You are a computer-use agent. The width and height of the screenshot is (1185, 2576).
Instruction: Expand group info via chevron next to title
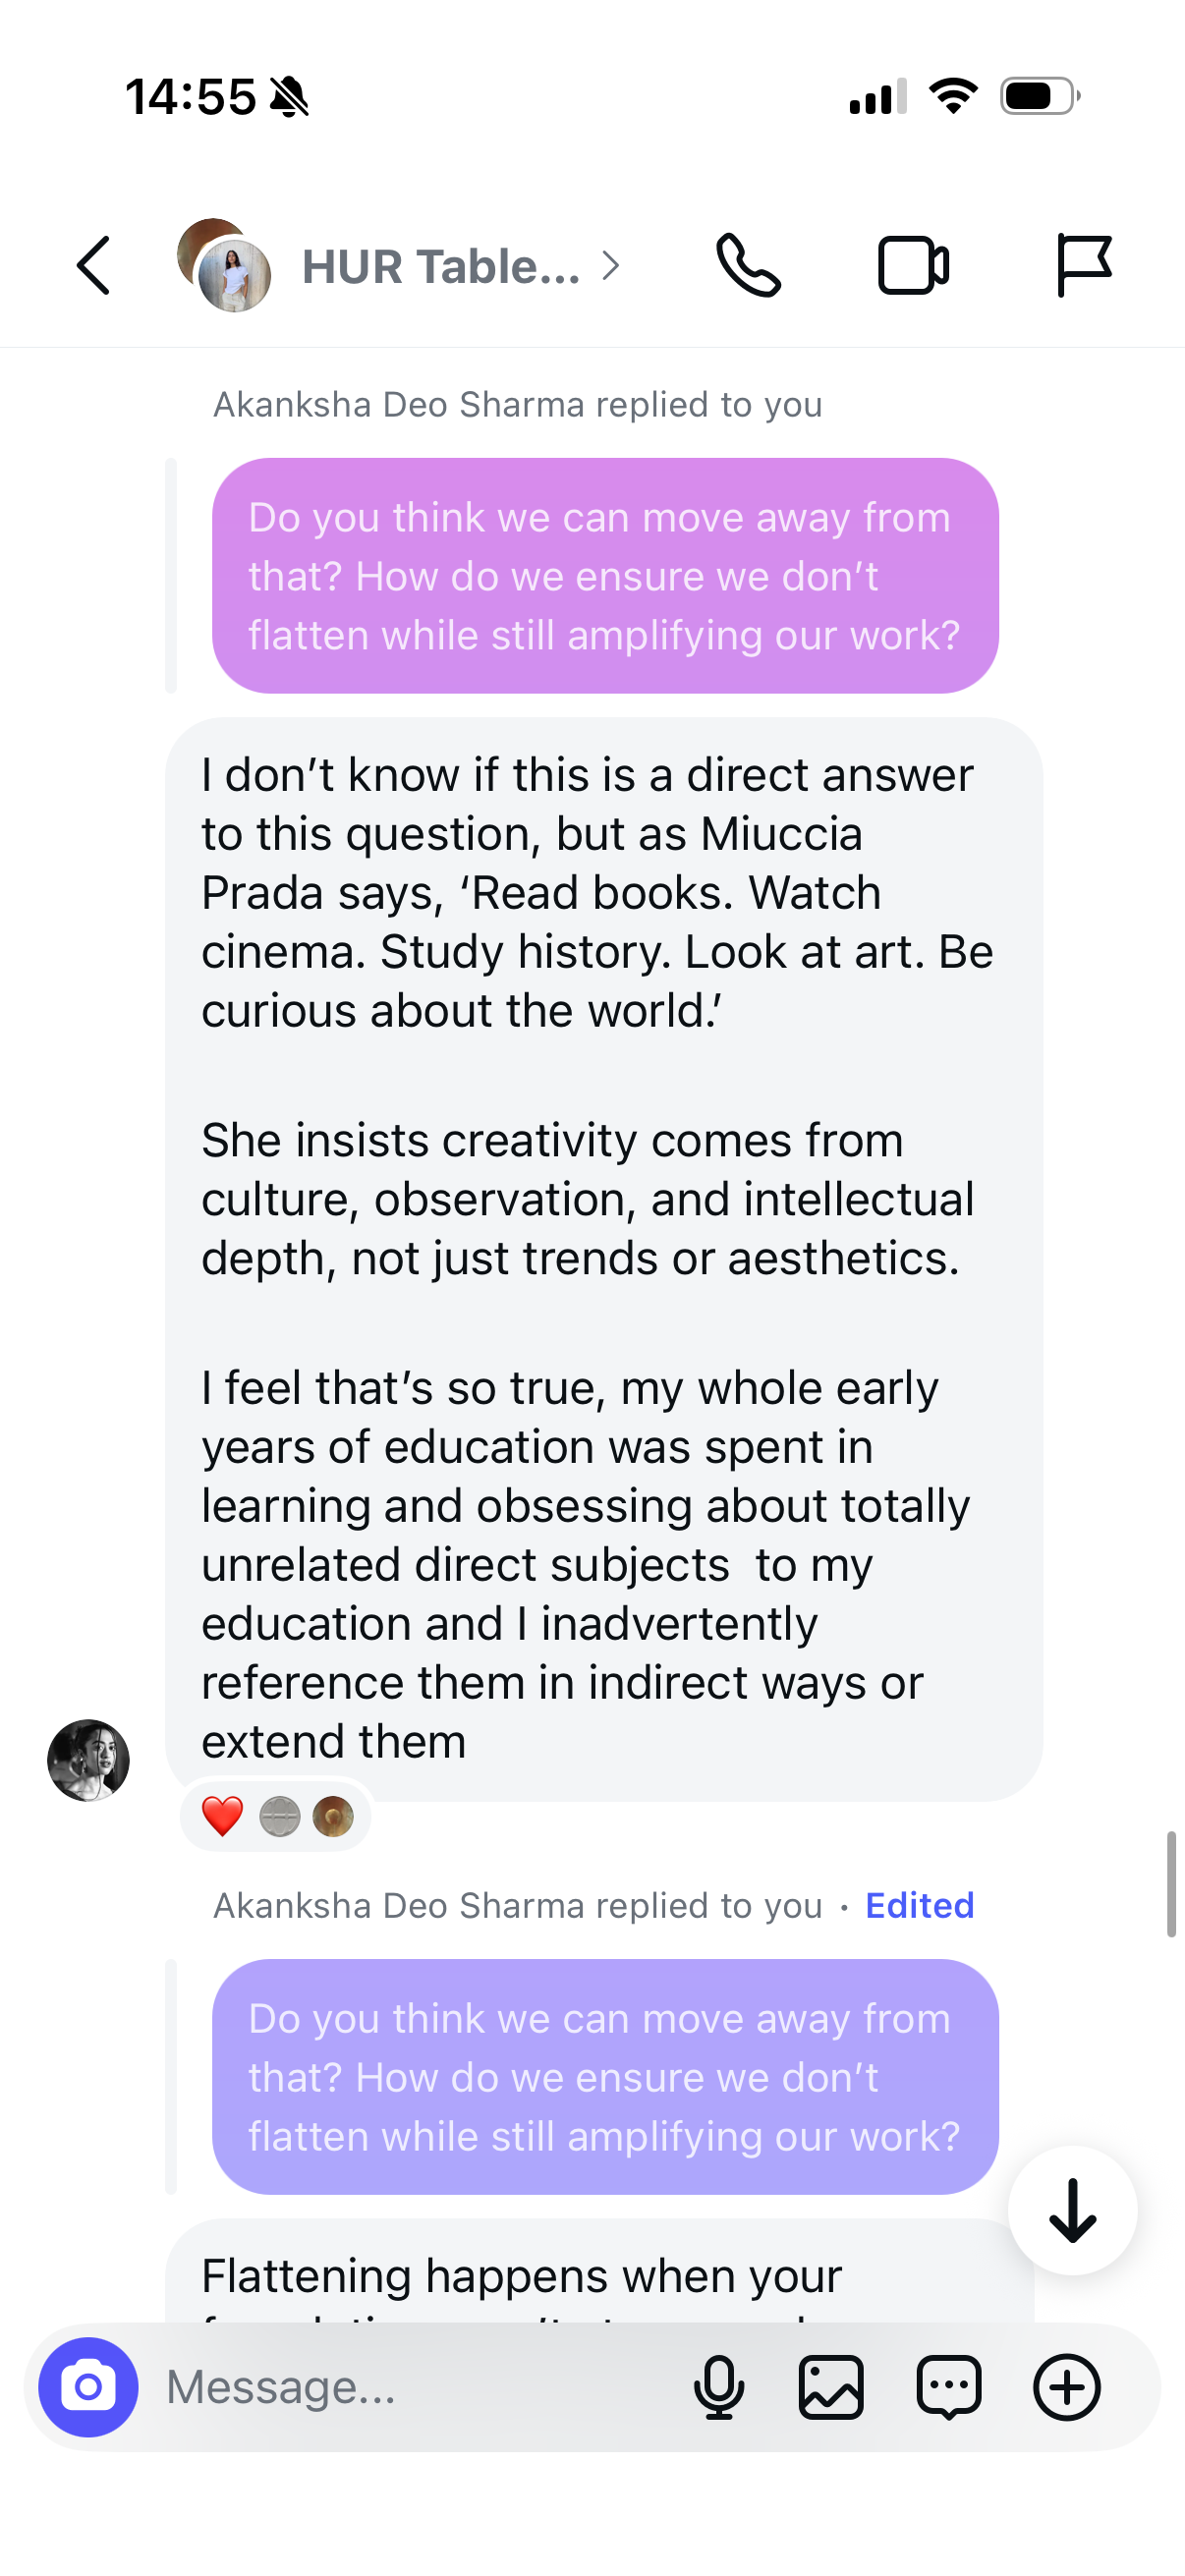(x=610, y=266)
